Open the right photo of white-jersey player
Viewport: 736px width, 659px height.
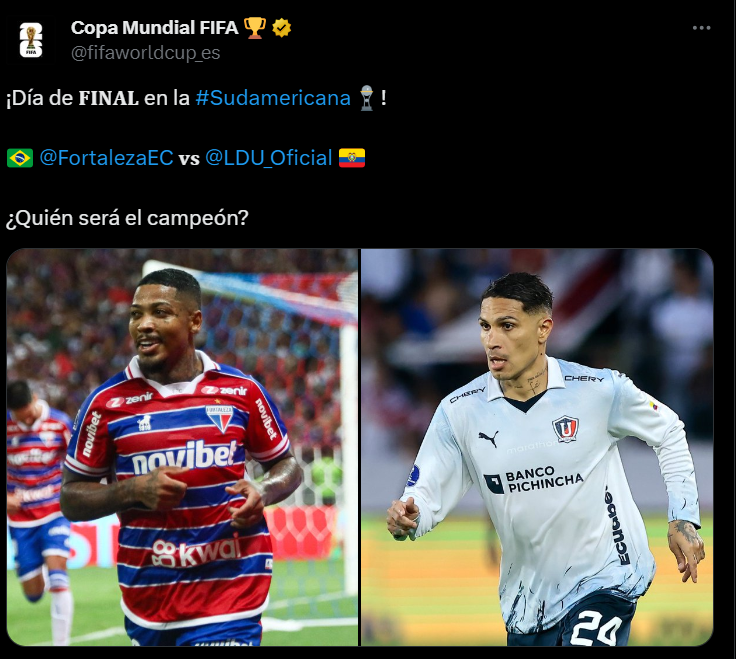[537, 447]
